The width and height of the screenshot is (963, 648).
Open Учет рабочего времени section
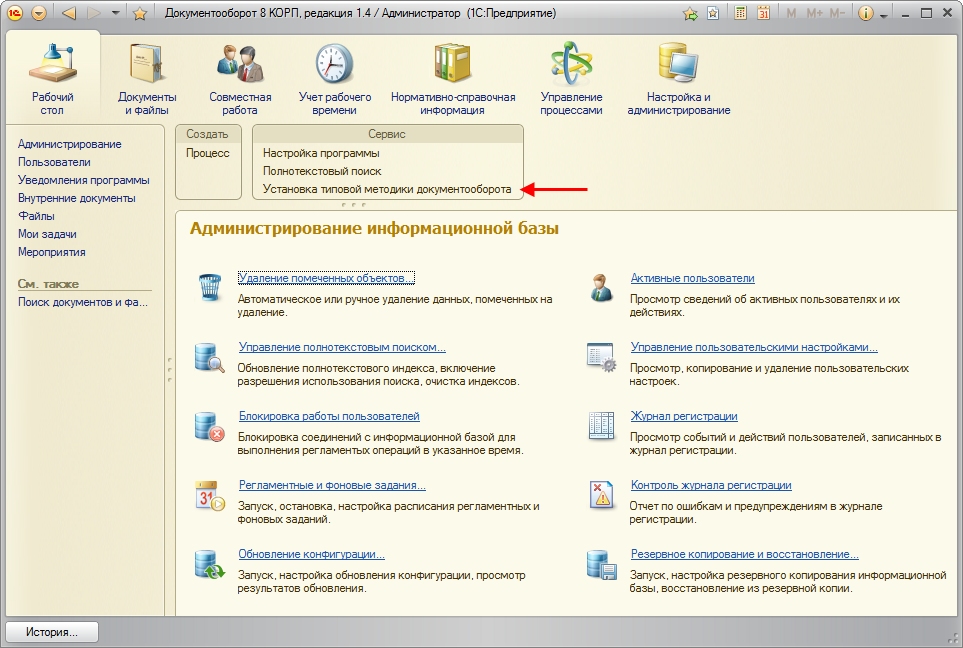335,78
